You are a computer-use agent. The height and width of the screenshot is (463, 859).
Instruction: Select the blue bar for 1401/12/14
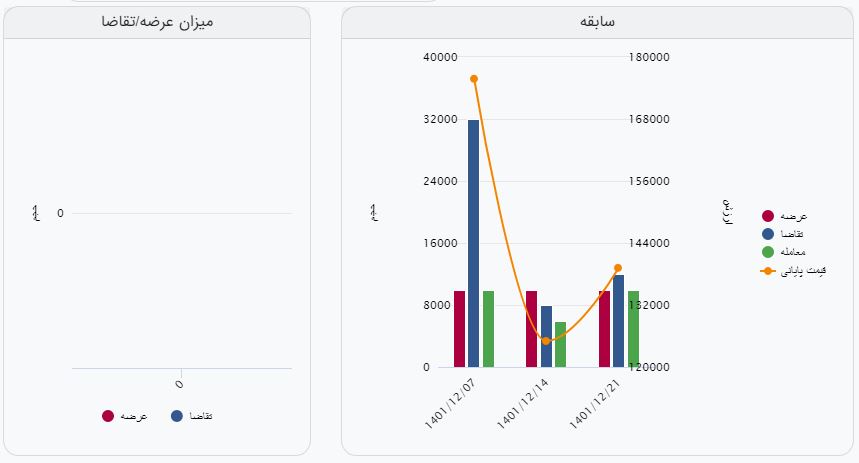point(546,337)
